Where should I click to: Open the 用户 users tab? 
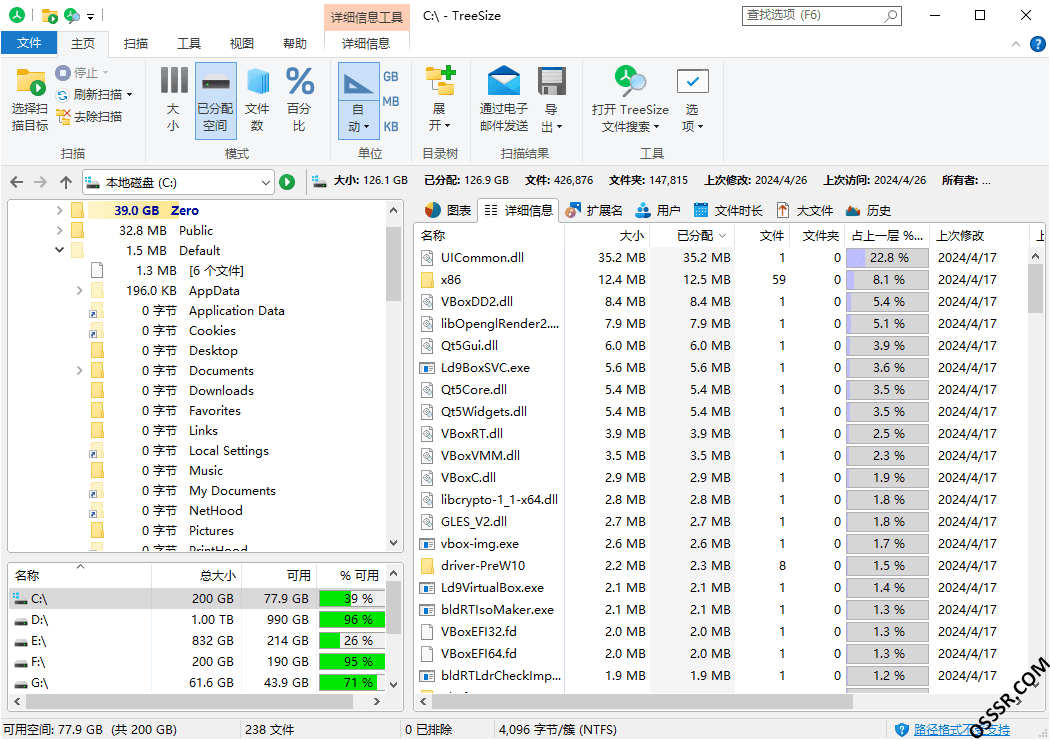(658, 210)
